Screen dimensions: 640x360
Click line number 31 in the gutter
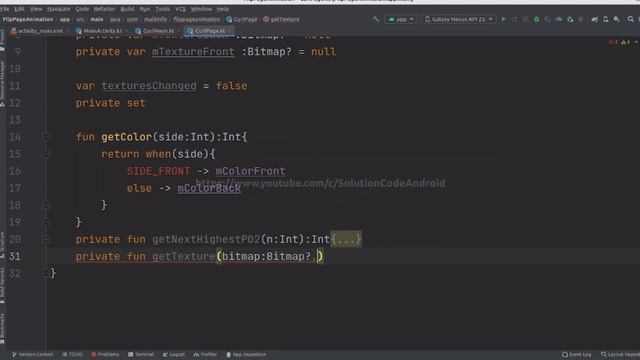[x=15, y=256]
